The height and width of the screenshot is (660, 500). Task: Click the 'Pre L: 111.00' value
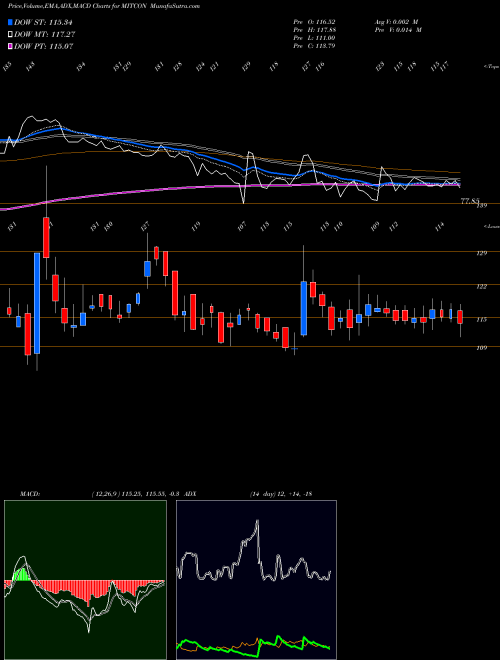pos(314,38)
